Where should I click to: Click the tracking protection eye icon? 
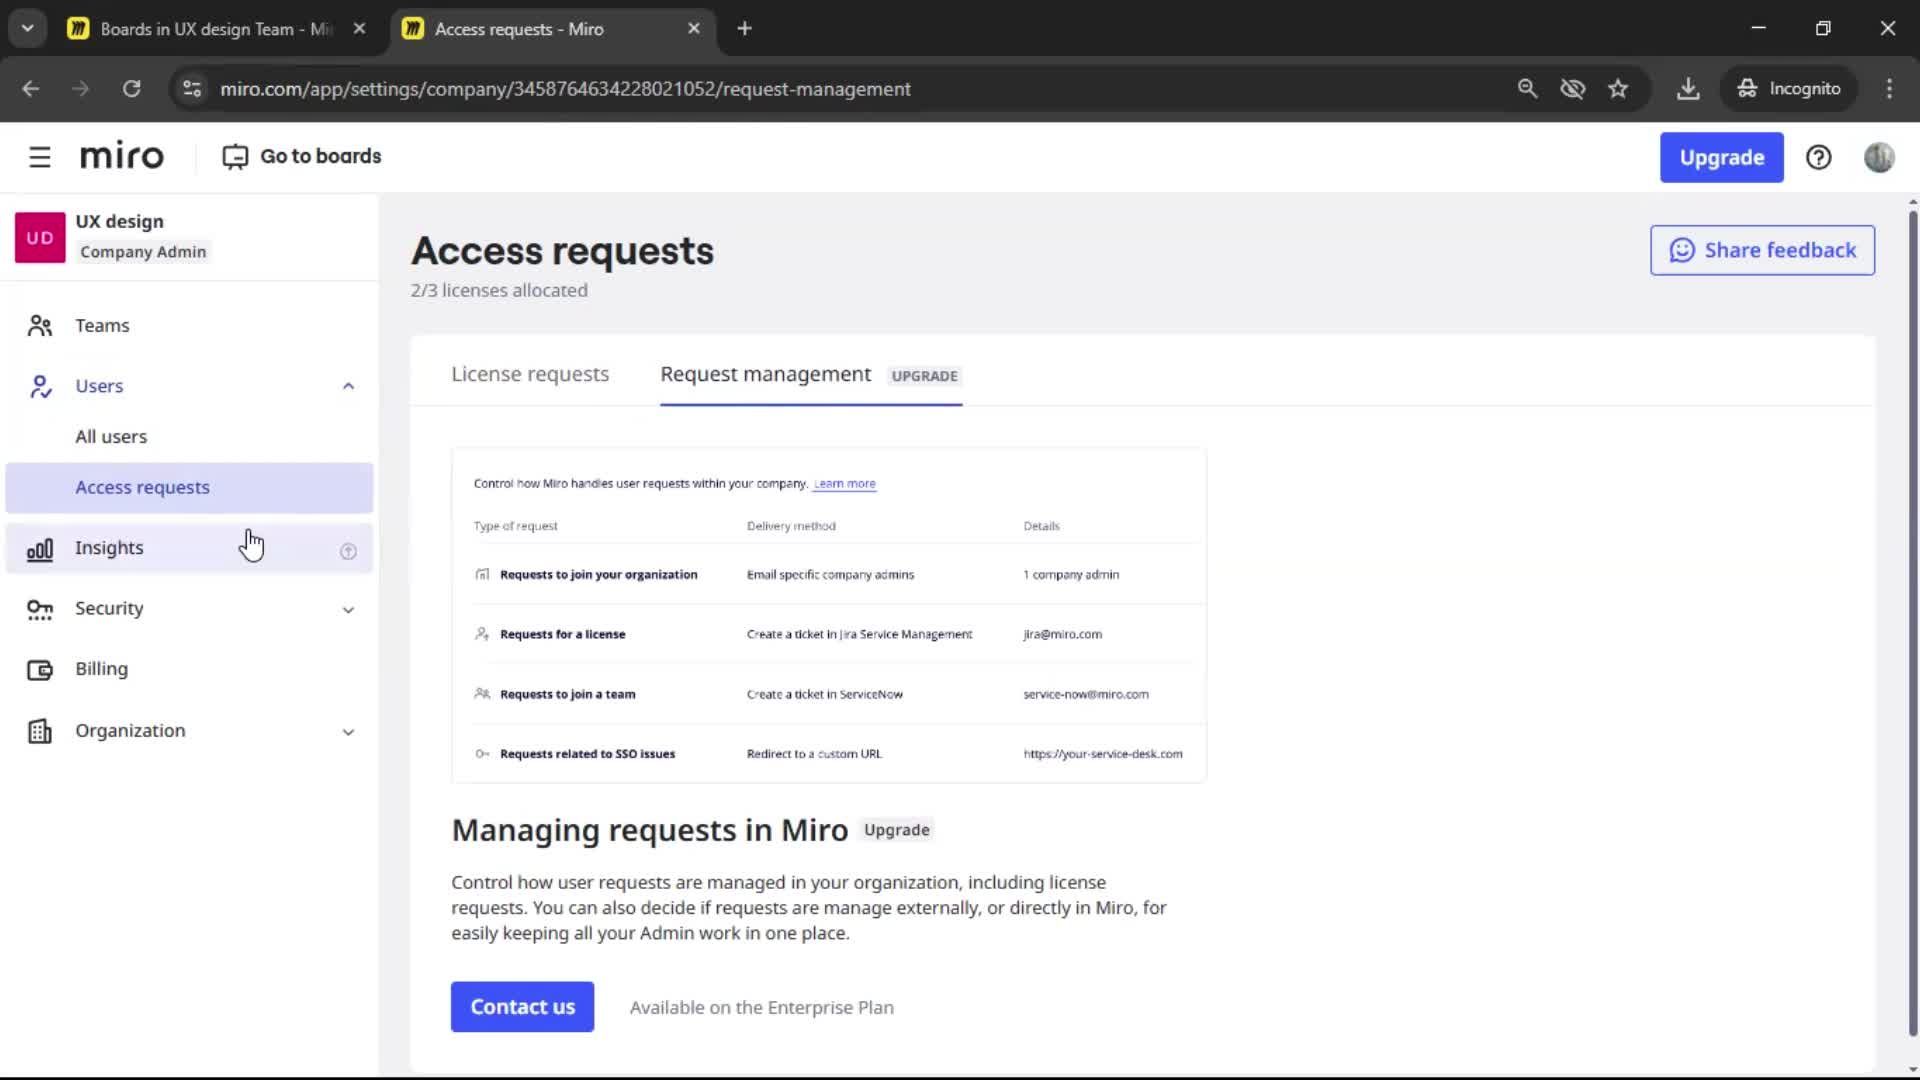[1573, 89]
